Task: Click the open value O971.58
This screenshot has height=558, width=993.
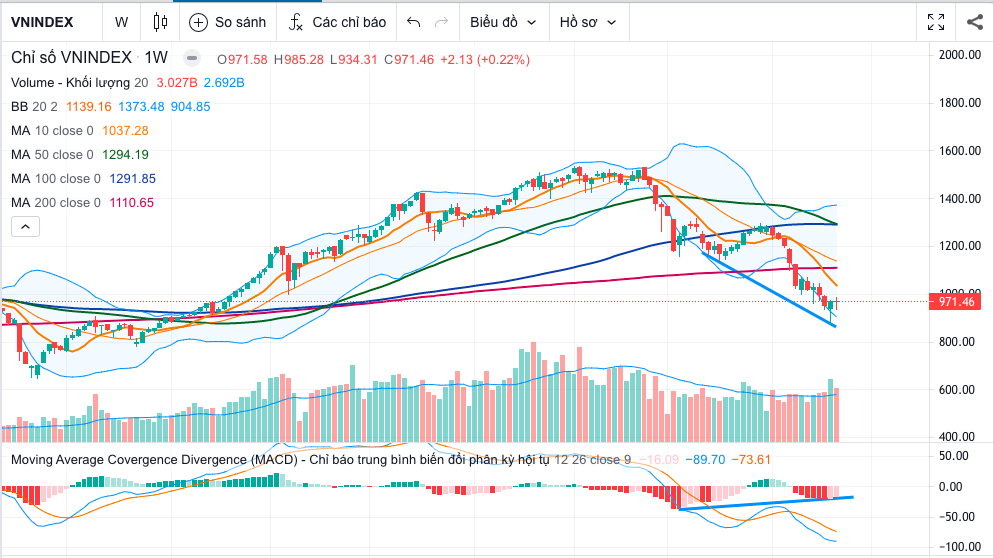Action: (x=243, y=60)
